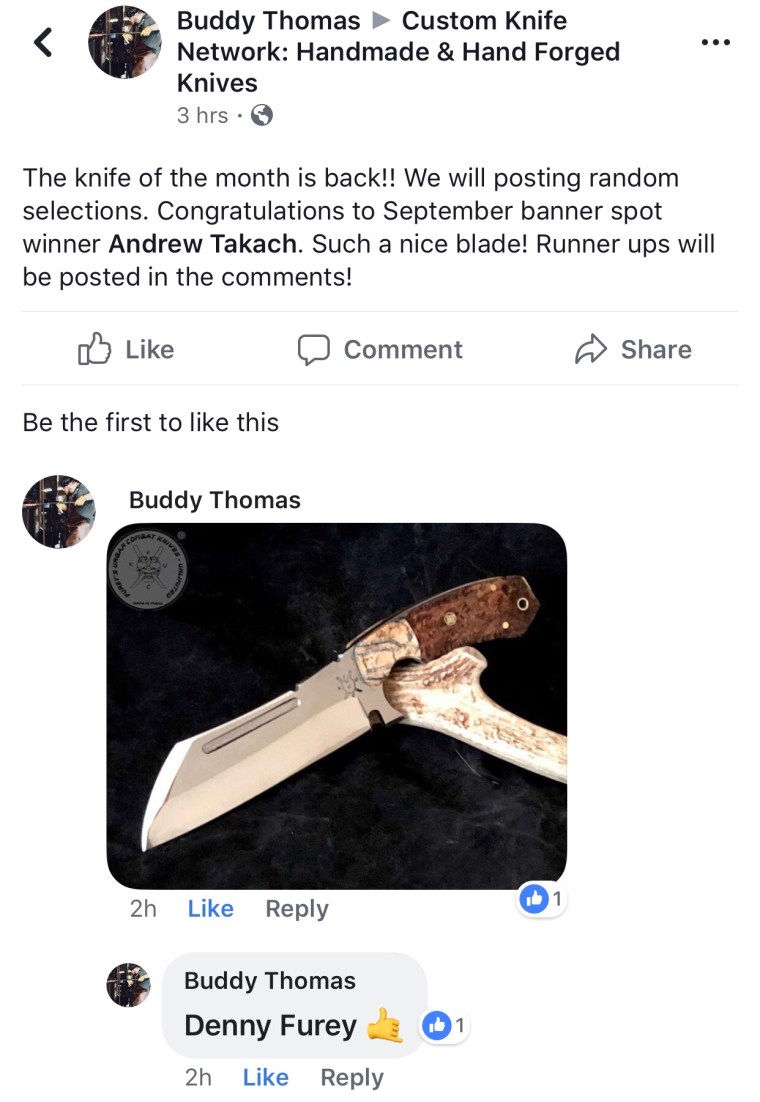
Task: Like the knife photo comment
Action: click(210, 908)
